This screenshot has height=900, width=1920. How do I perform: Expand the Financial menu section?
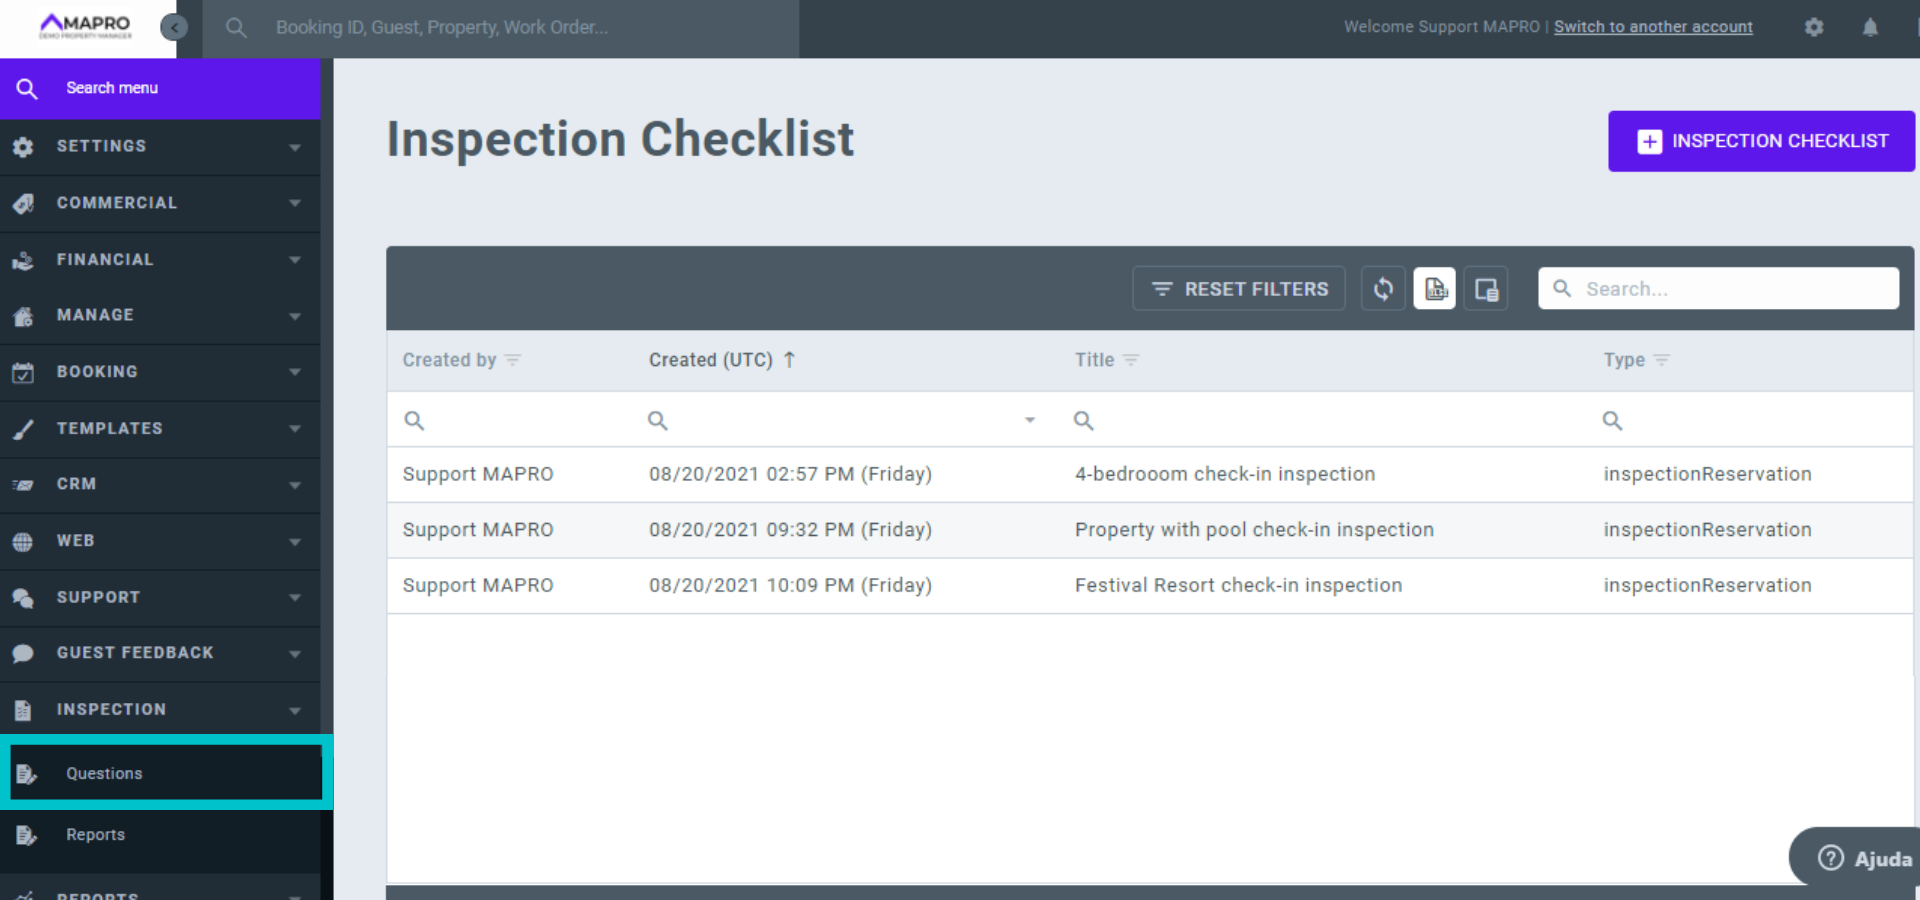coord(160,260)
